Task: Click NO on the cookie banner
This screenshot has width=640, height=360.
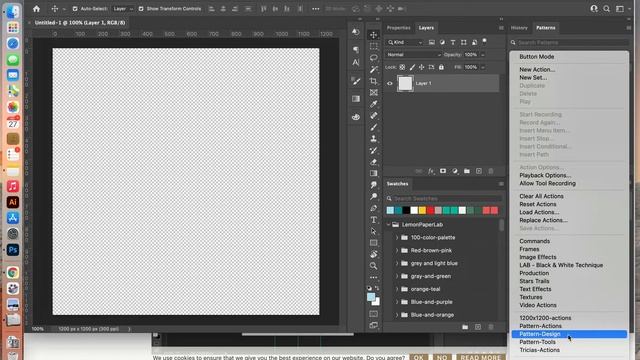Action: [x=442, y=357]
